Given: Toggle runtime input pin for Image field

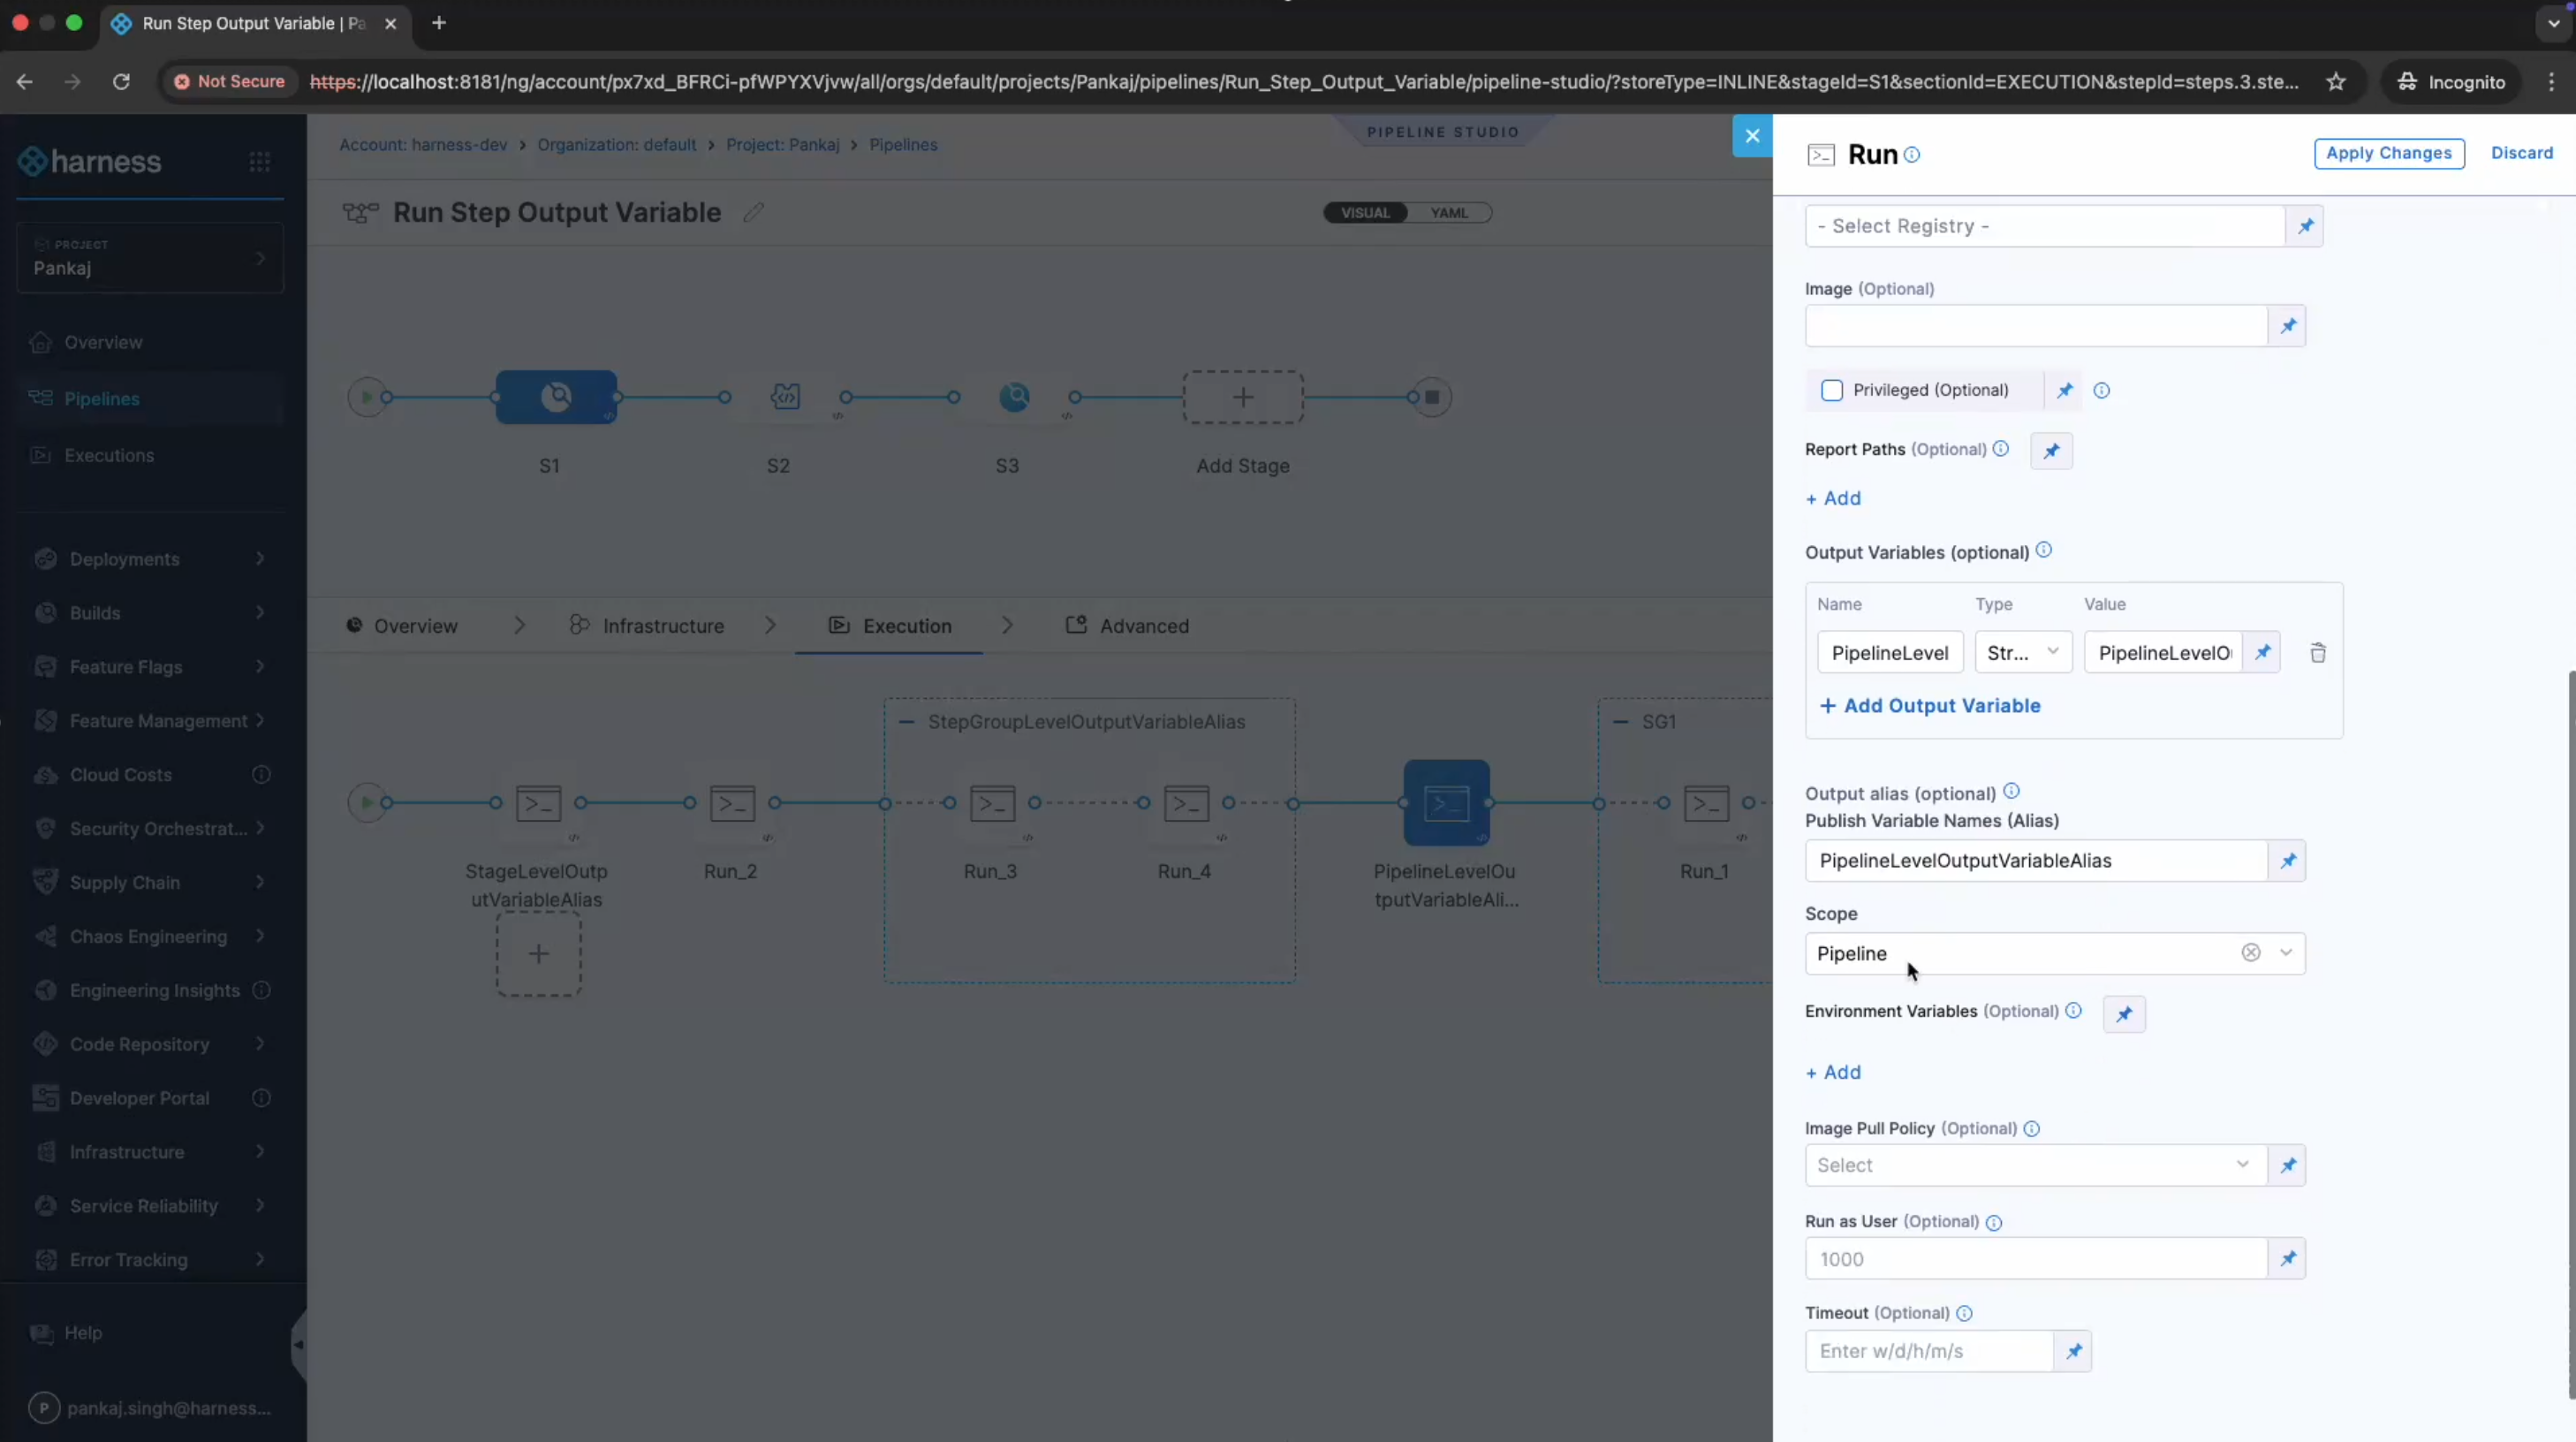Looking at the screenshot, I should pyautogui.click(x=2289, y=326).
